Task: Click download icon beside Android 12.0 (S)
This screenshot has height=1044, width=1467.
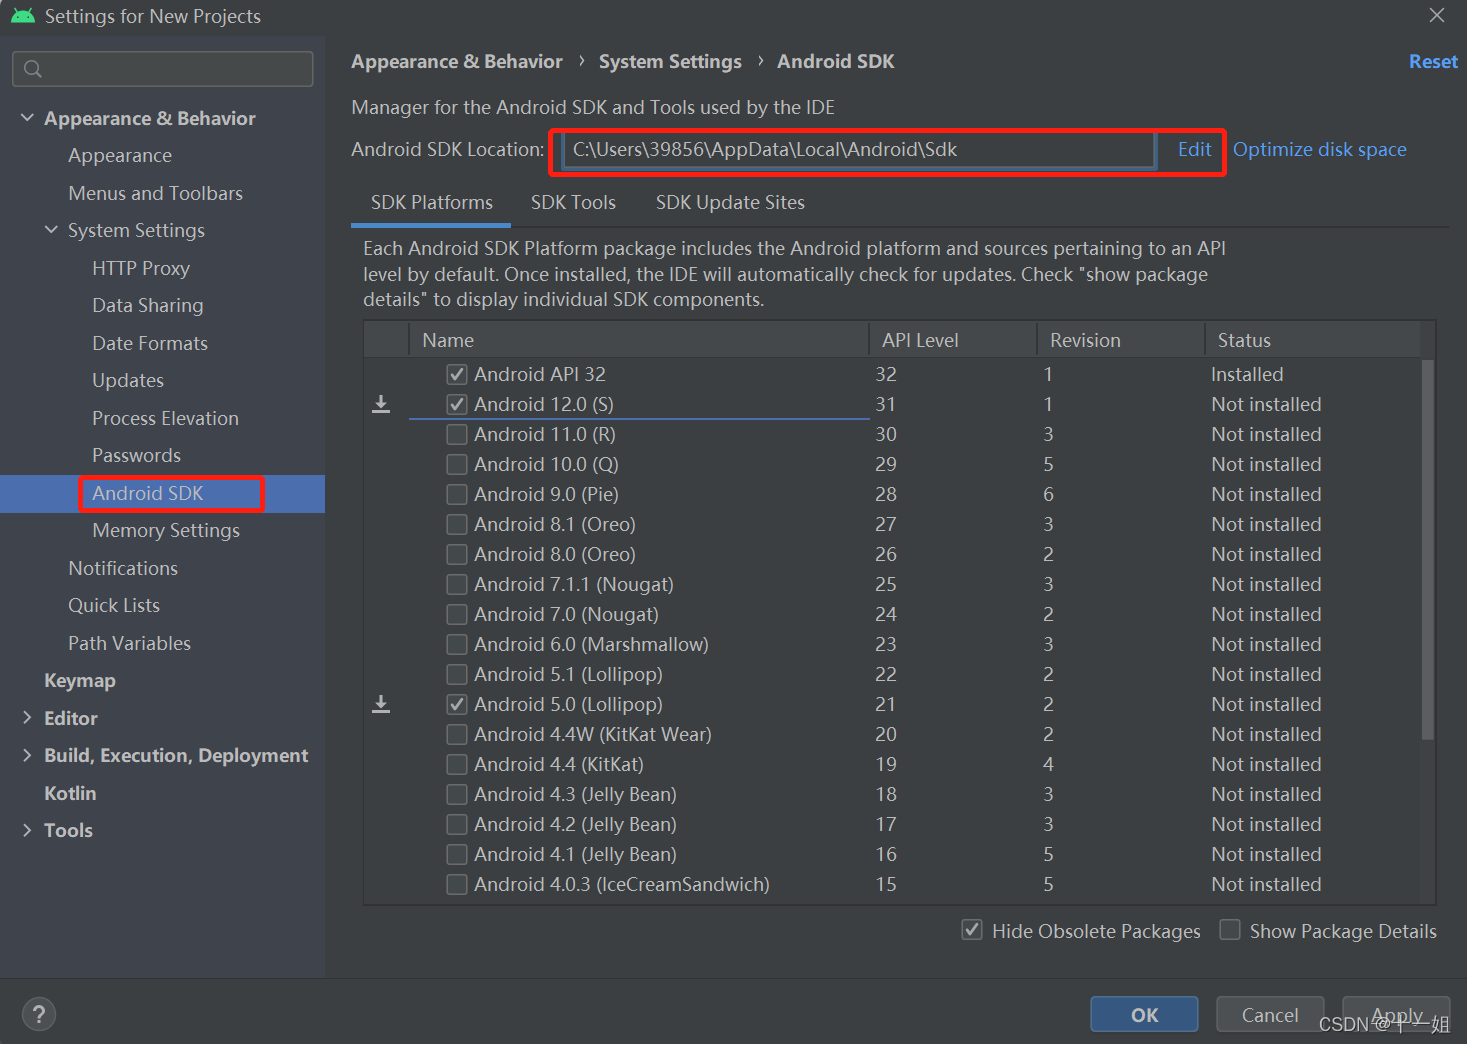Action: 381,404
